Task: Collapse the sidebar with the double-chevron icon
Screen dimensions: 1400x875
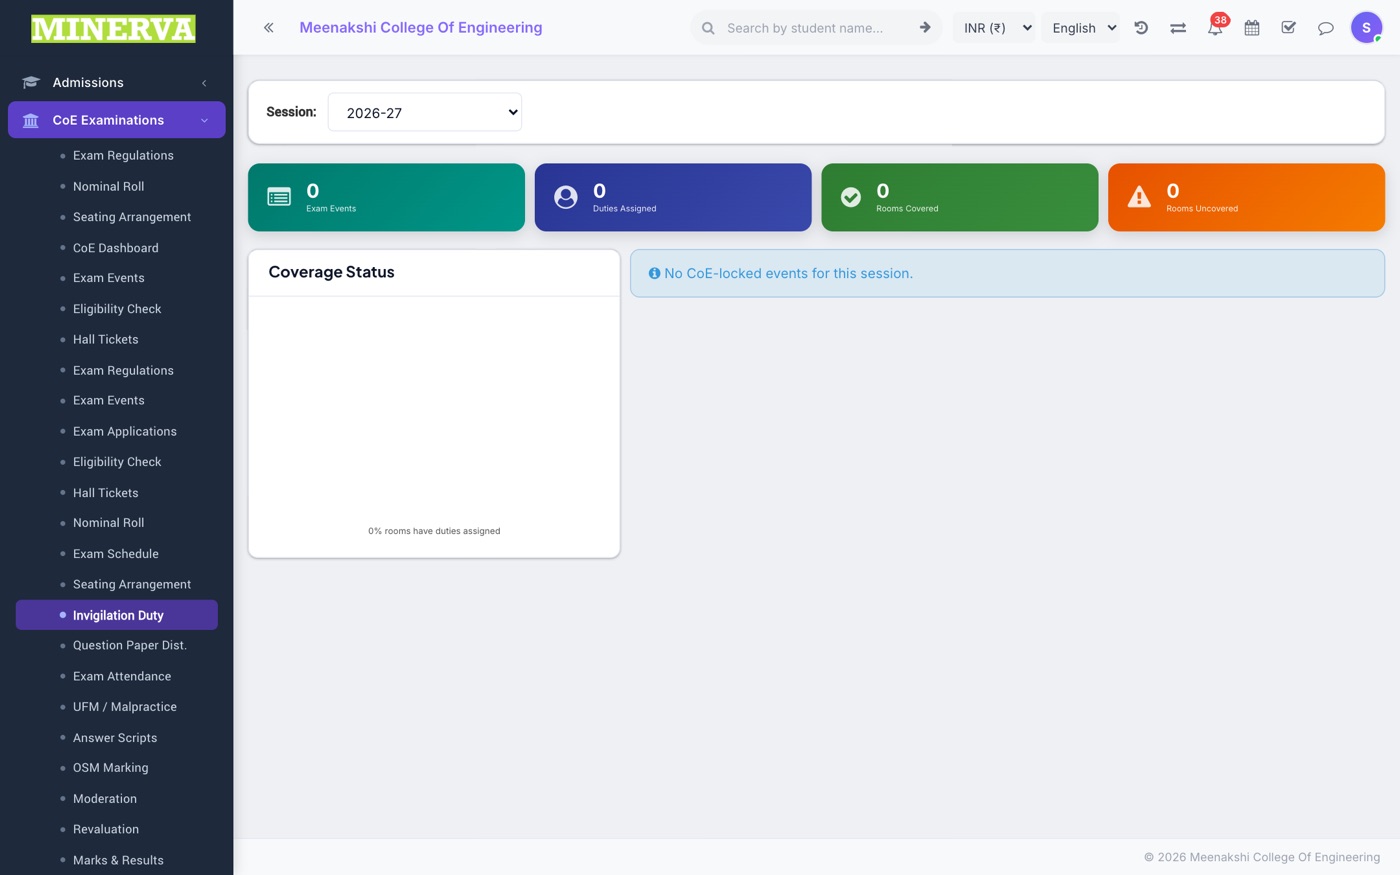Action: [268, 28]
